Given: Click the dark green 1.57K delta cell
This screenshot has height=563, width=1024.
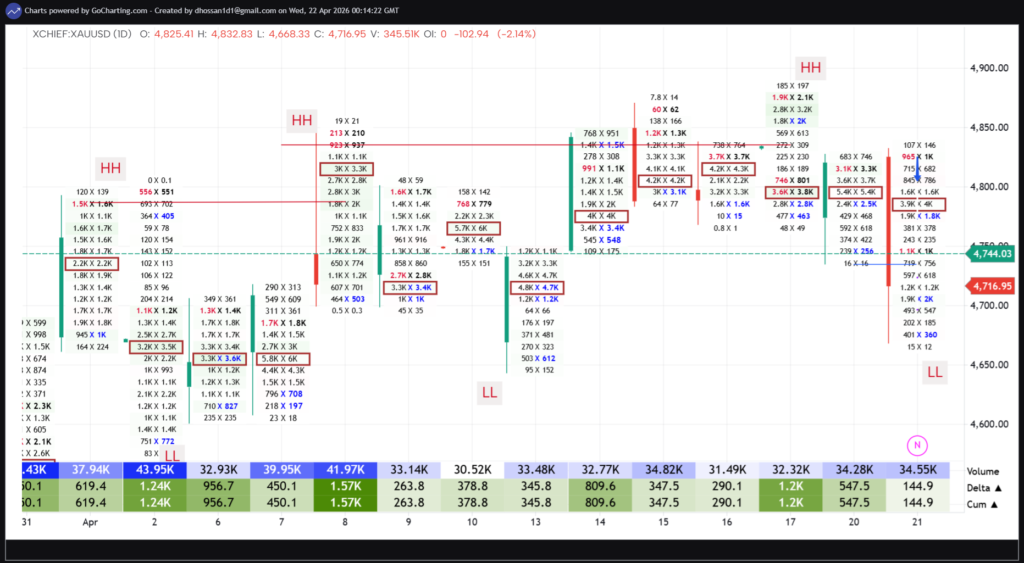Looking at the screenshot, I should click(x=345, y=486).
